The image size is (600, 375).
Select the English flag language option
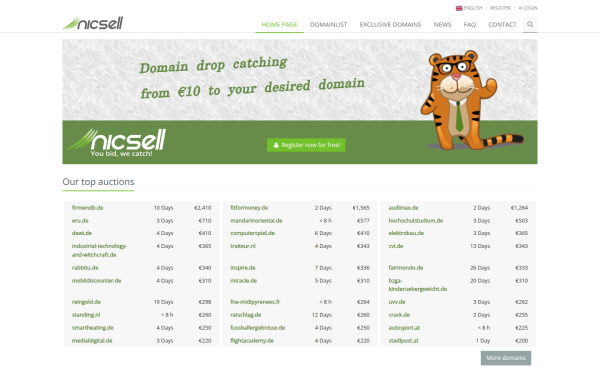click(x=469, y=8)
